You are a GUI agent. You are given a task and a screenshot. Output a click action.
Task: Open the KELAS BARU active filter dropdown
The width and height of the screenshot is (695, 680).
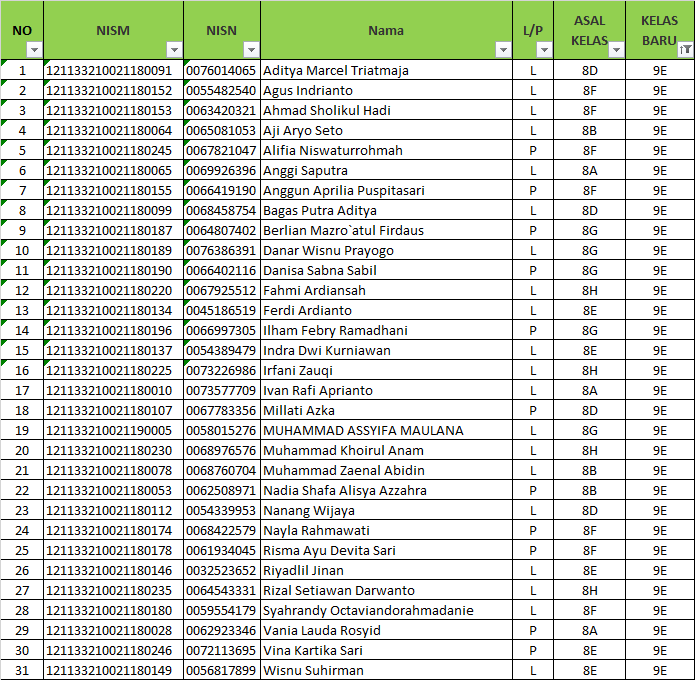point(685,50)
